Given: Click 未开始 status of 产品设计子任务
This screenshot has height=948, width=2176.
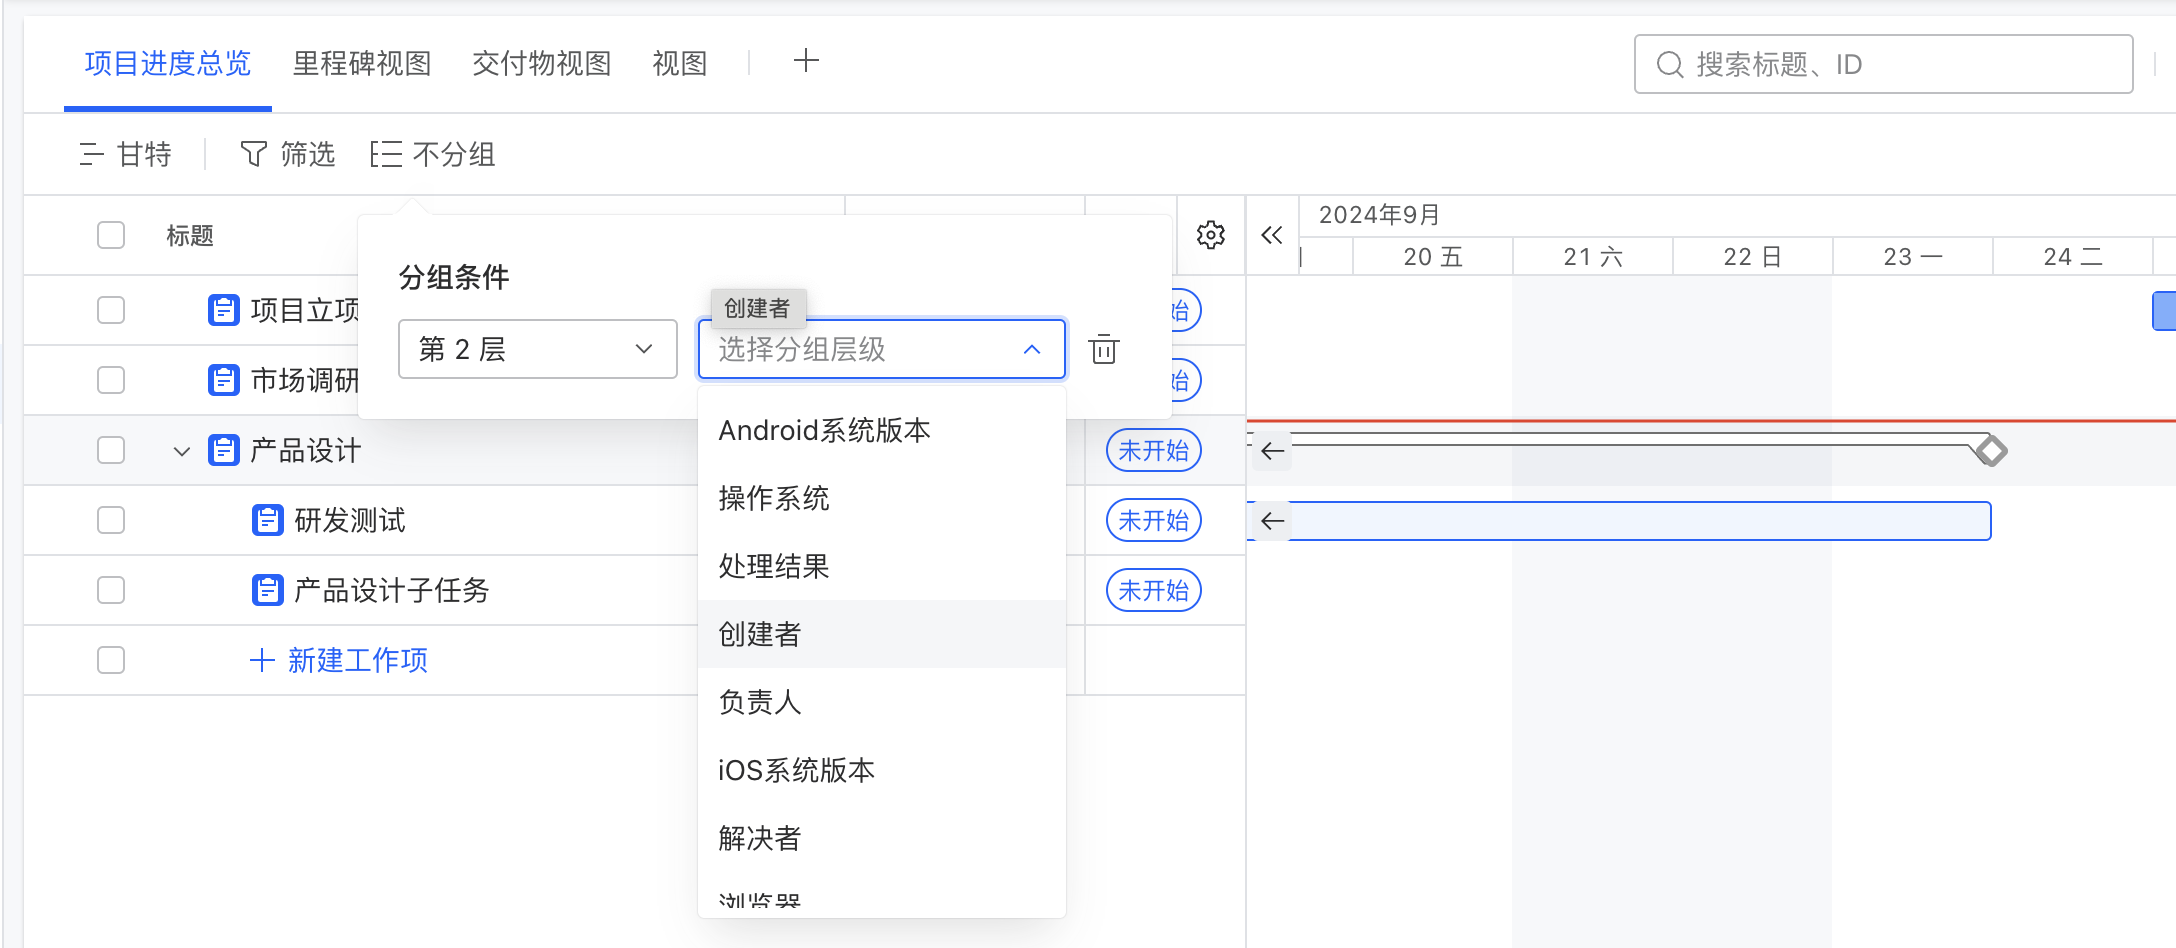Looking at the screenshot, I should click(1154, 591).
